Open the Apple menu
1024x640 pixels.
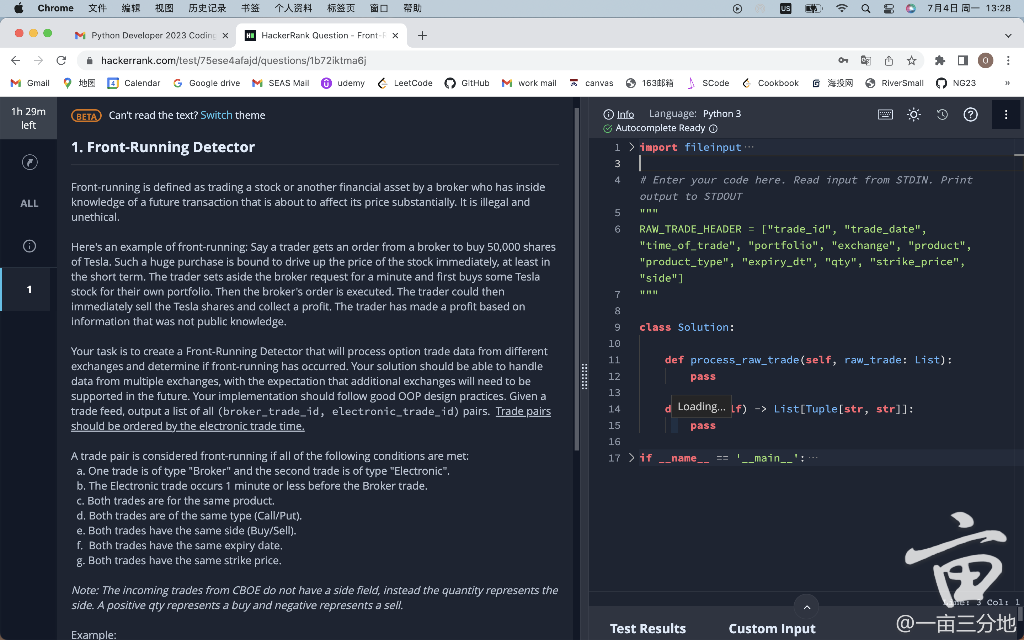click(x=18, y=8)
